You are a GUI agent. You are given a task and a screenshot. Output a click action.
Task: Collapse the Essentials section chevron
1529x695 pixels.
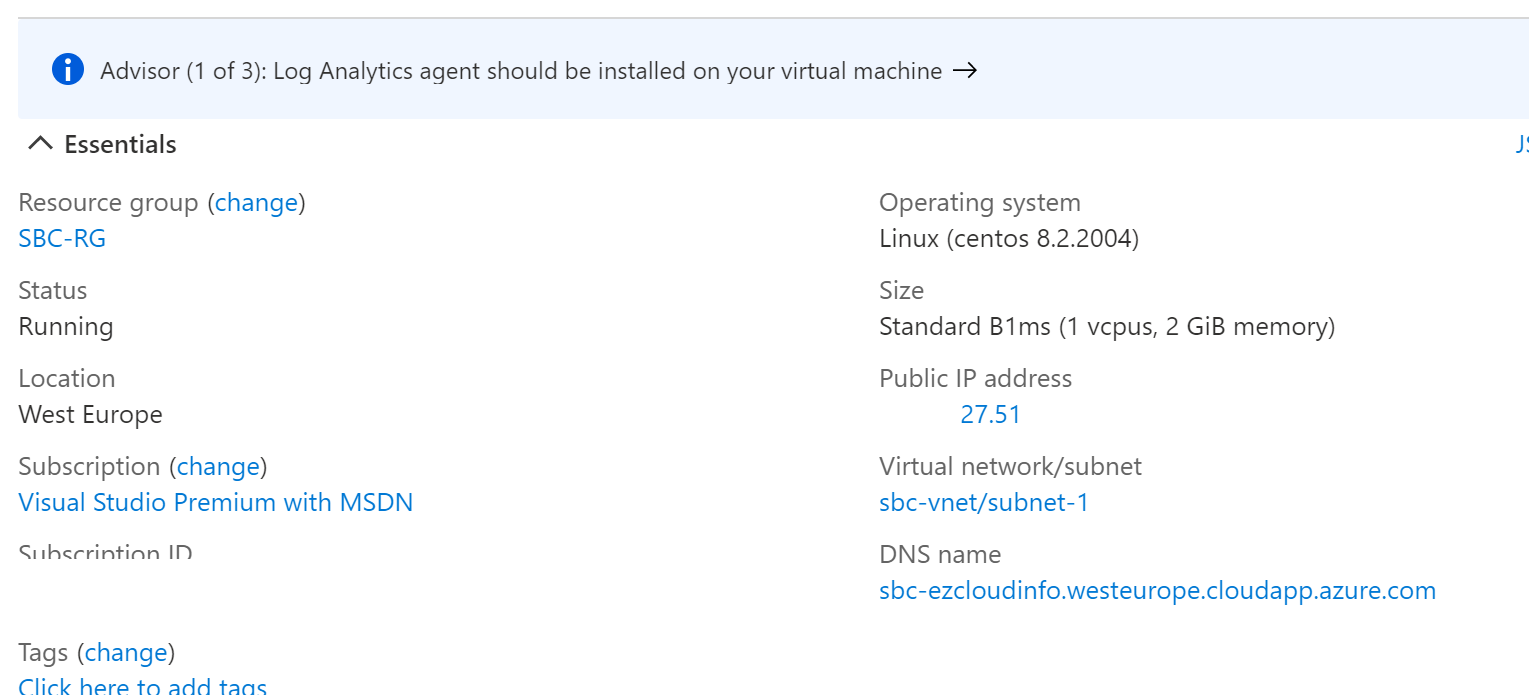click(40, 144)
